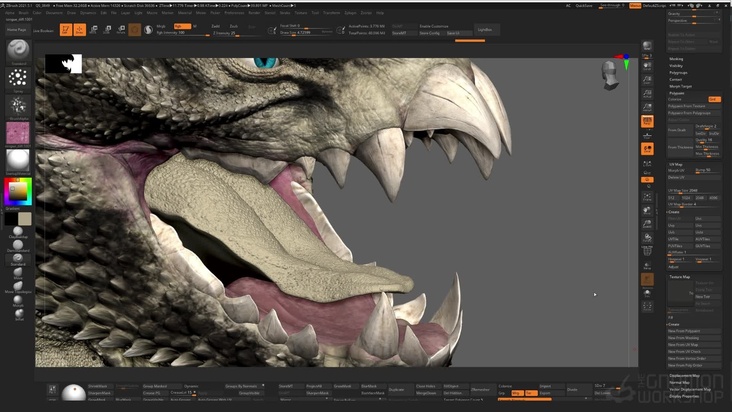
Task: Select the beige main color swatch
Action: [25, 218]
